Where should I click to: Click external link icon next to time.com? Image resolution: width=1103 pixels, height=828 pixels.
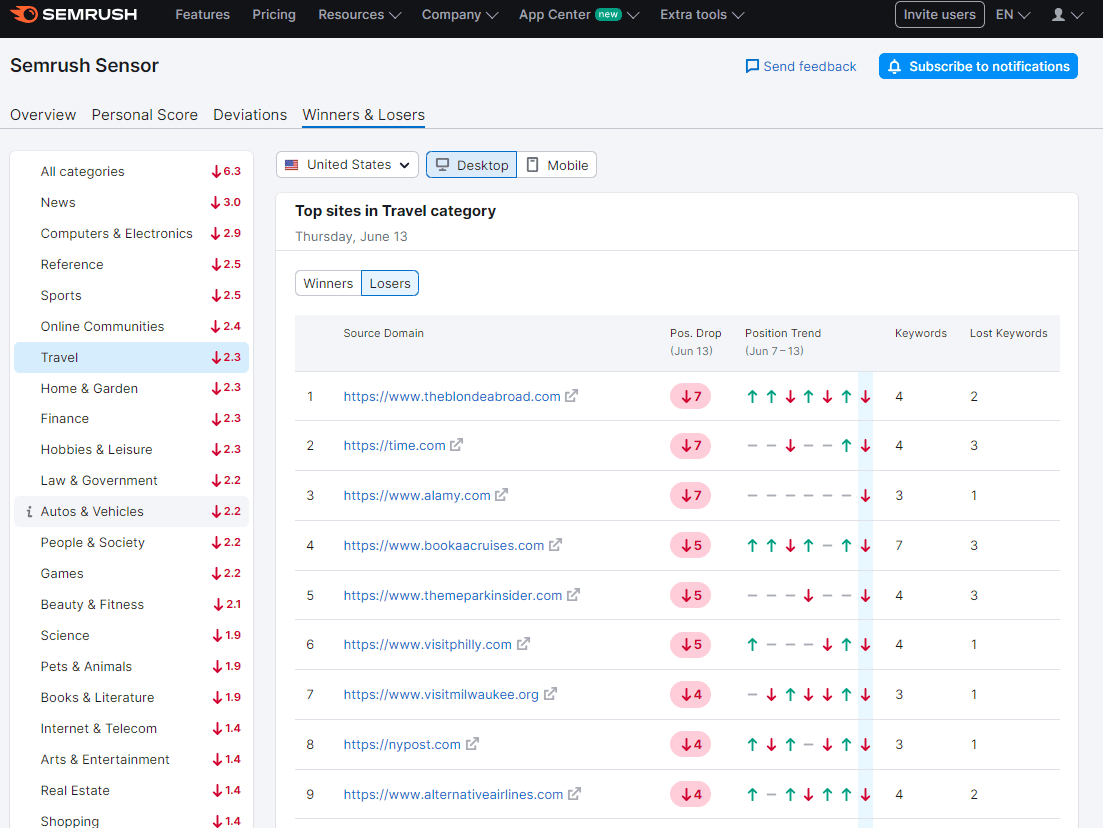pyautogui.click(x=456, y=445)
